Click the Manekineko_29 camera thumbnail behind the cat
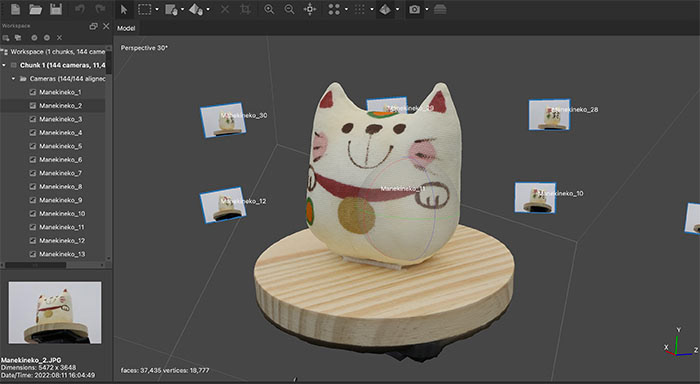700x384 pixels. pos(387,104)
